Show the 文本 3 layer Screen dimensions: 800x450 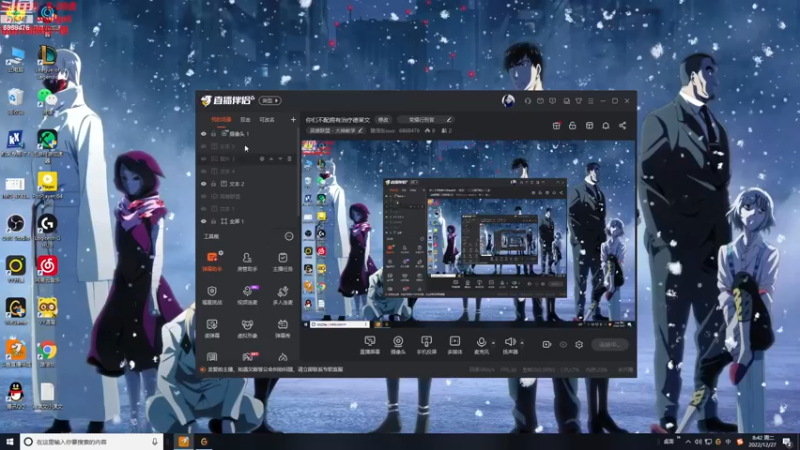coord(204,146)
